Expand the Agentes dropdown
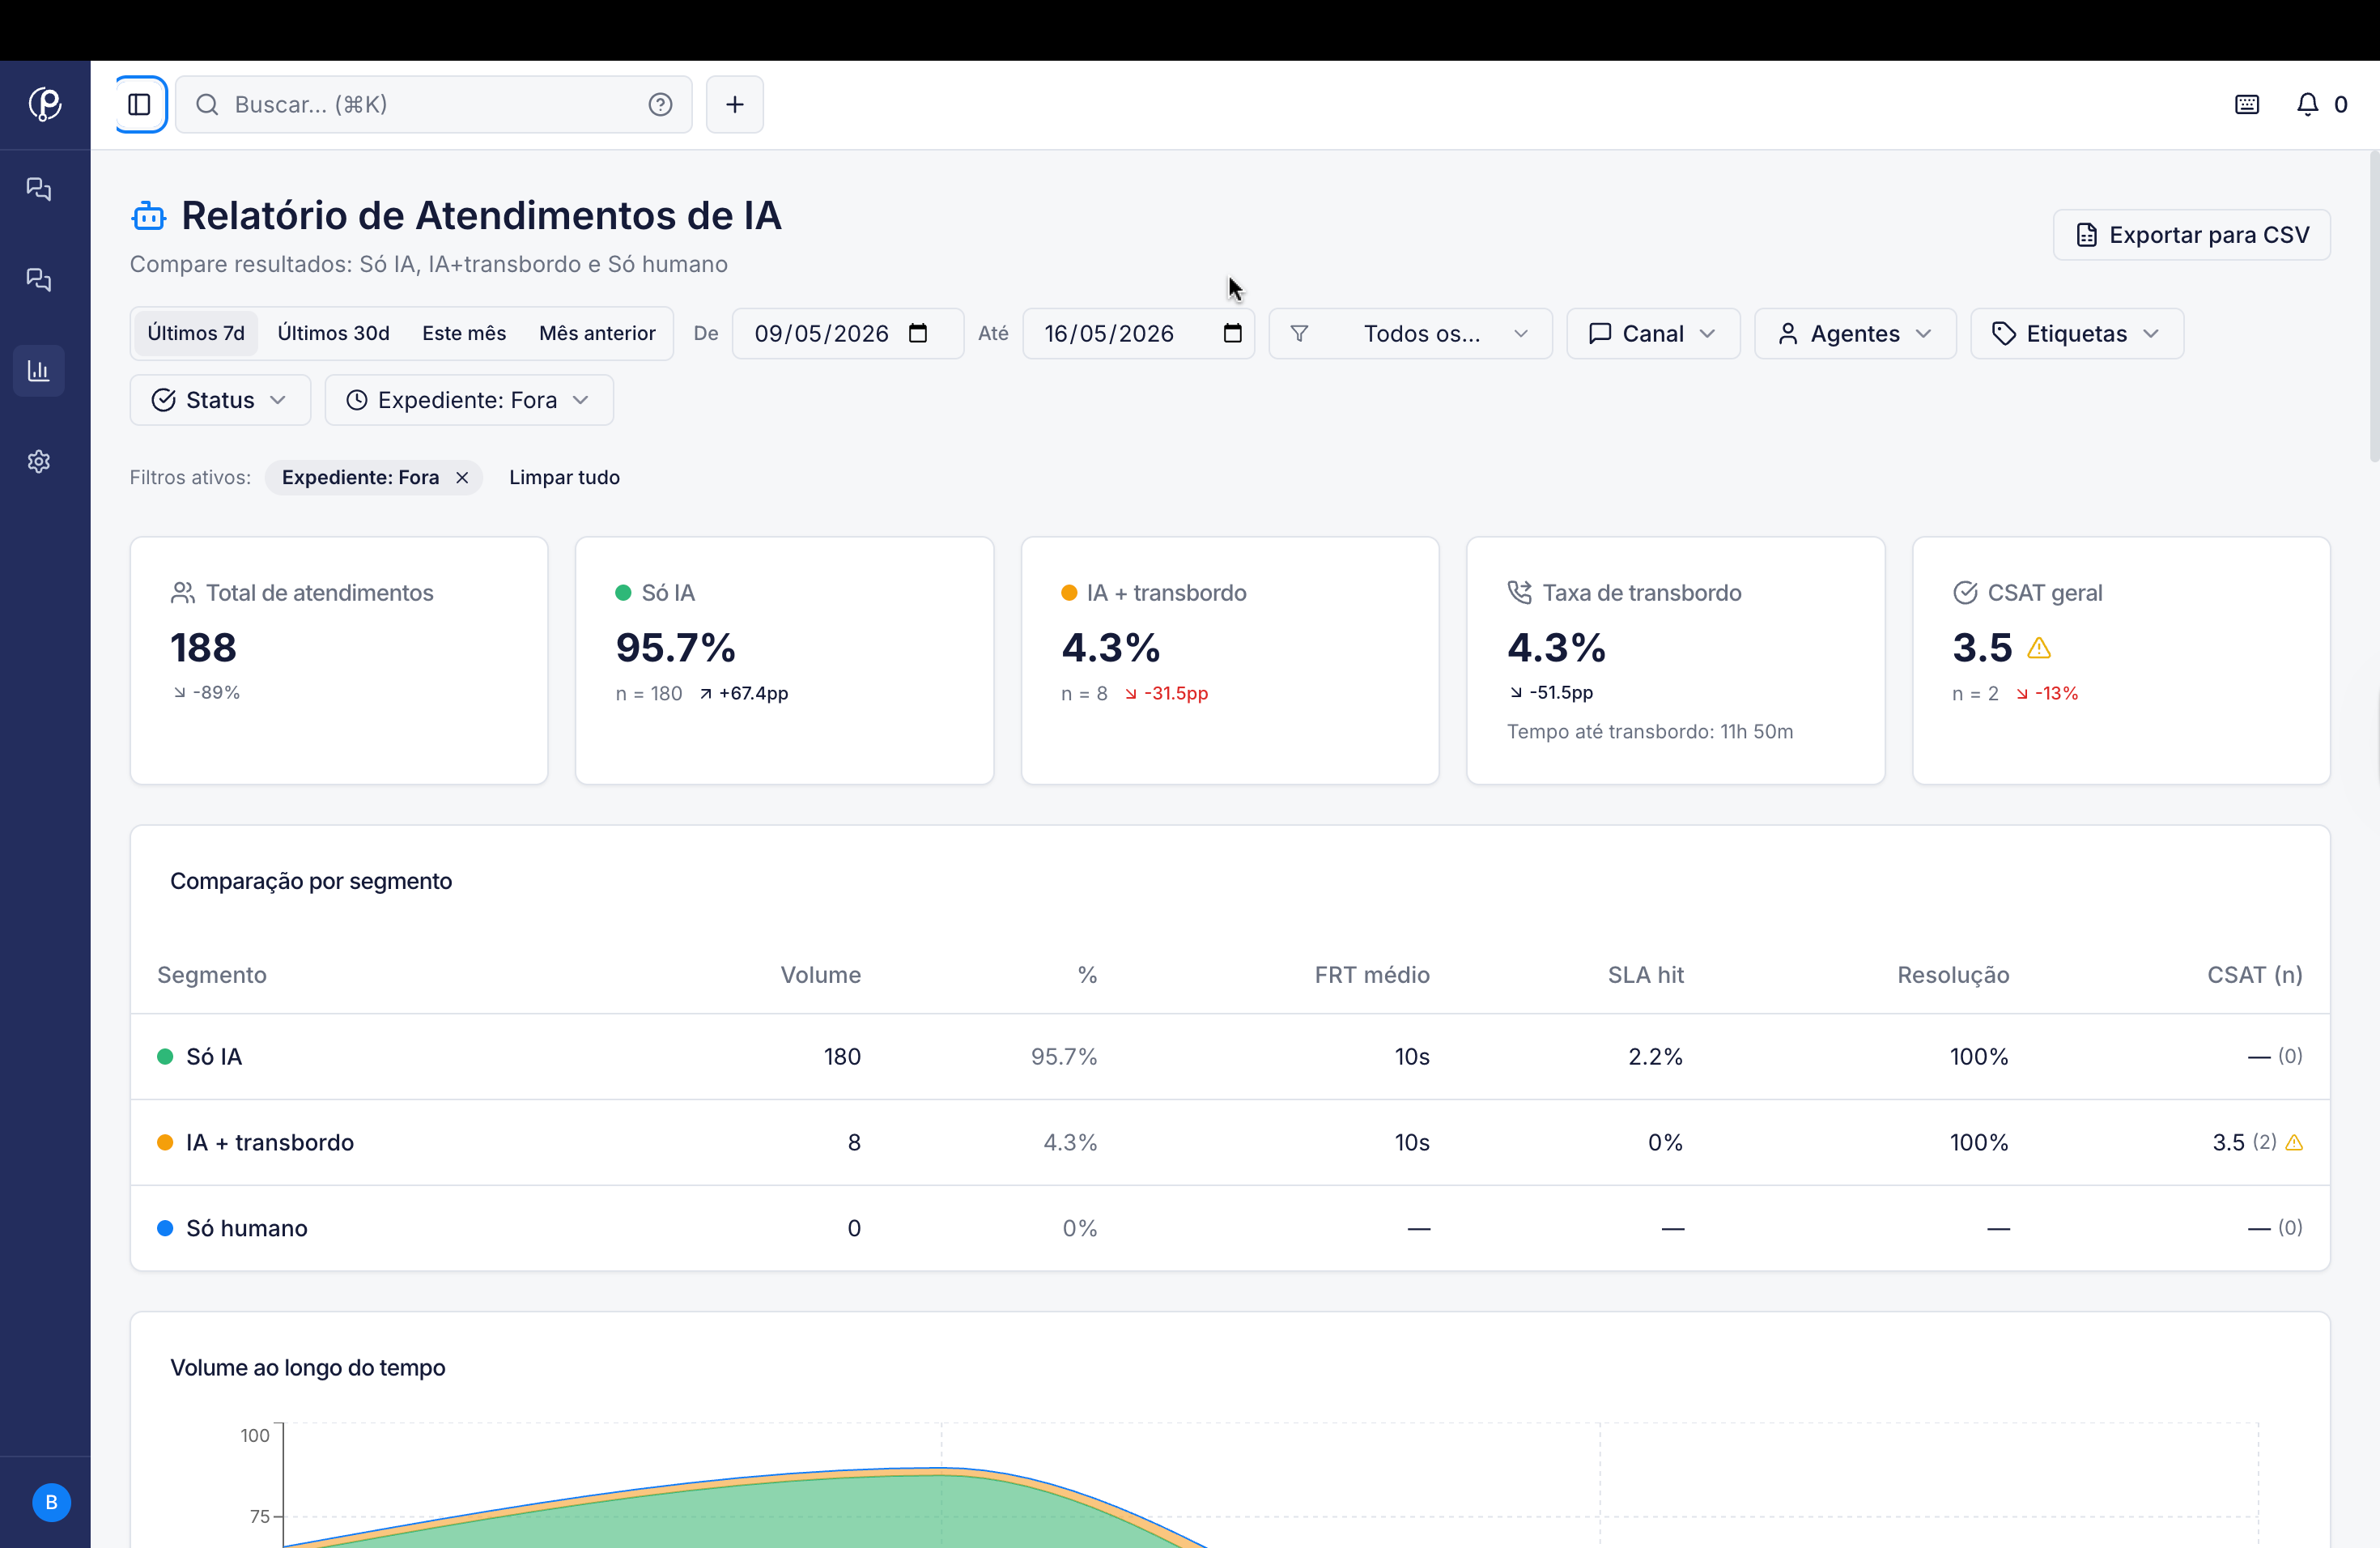 (x=1855, y=333)
